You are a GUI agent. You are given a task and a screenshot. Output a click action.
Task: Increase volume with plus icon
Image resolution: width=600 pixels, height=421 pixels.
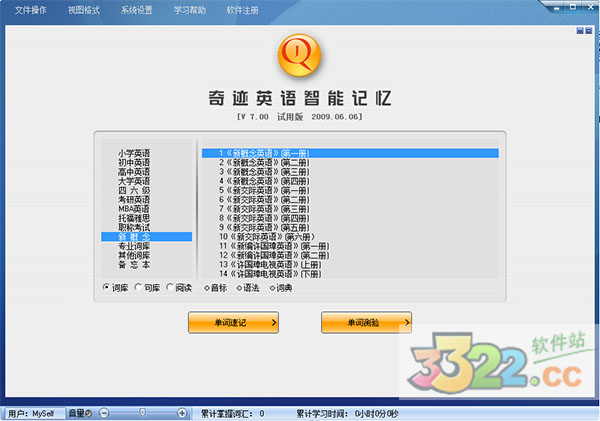coord(182,413)
